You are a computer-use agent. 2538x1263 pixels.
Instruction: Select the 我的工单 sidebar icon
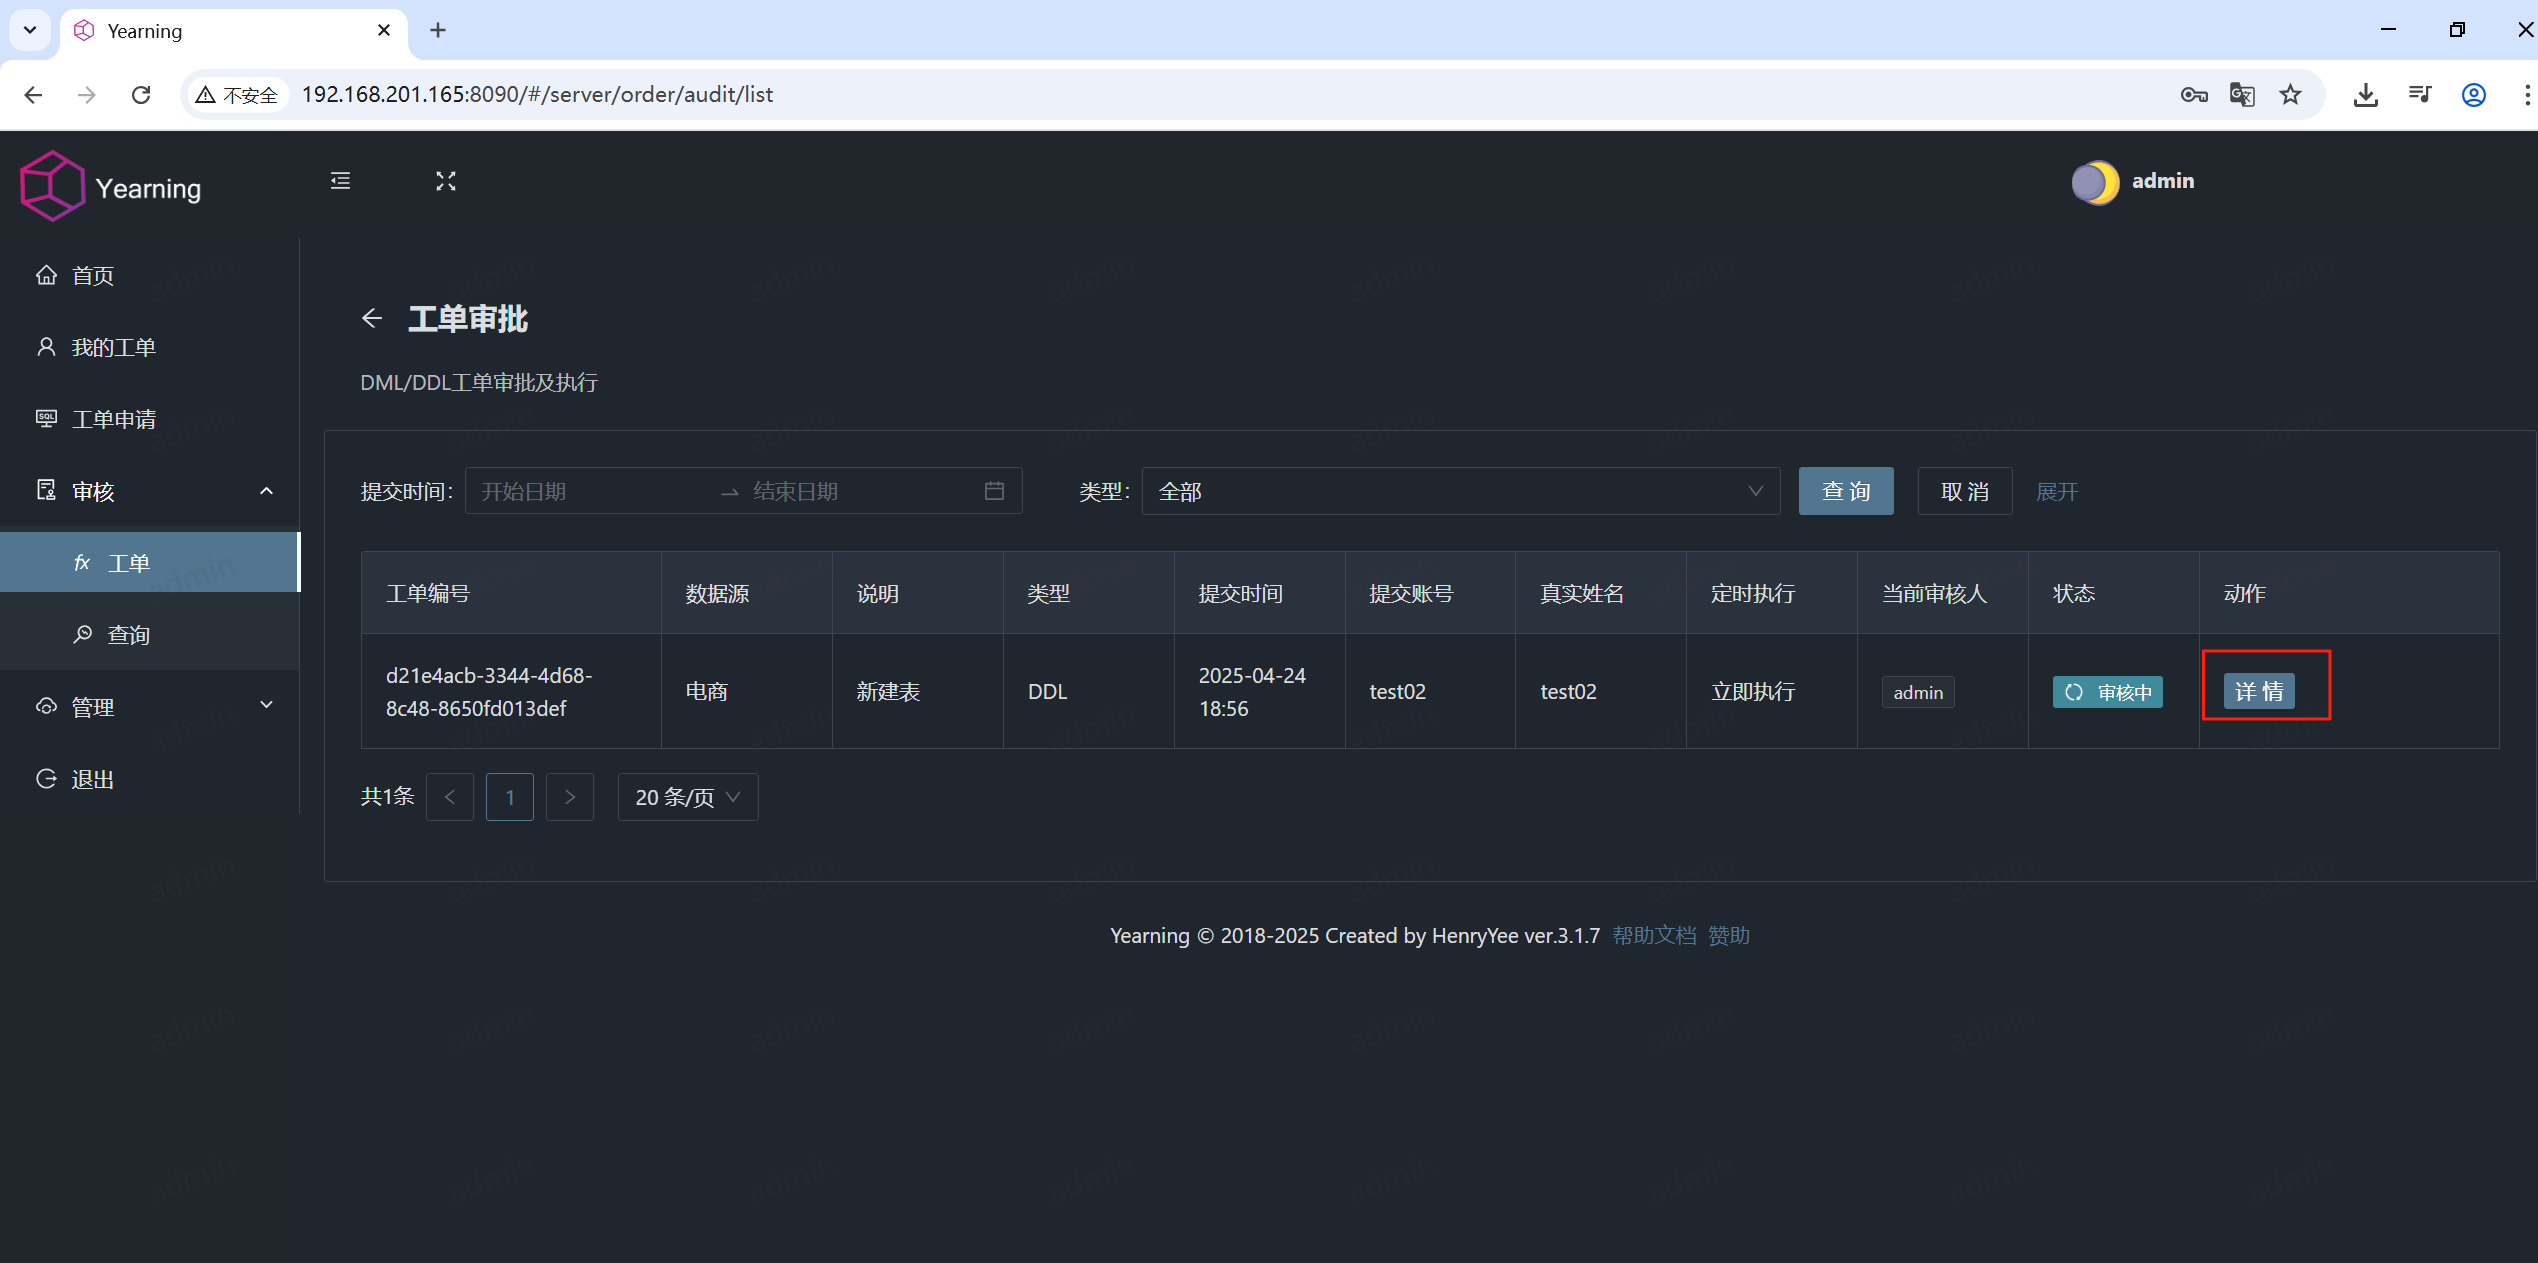point(47,347)
